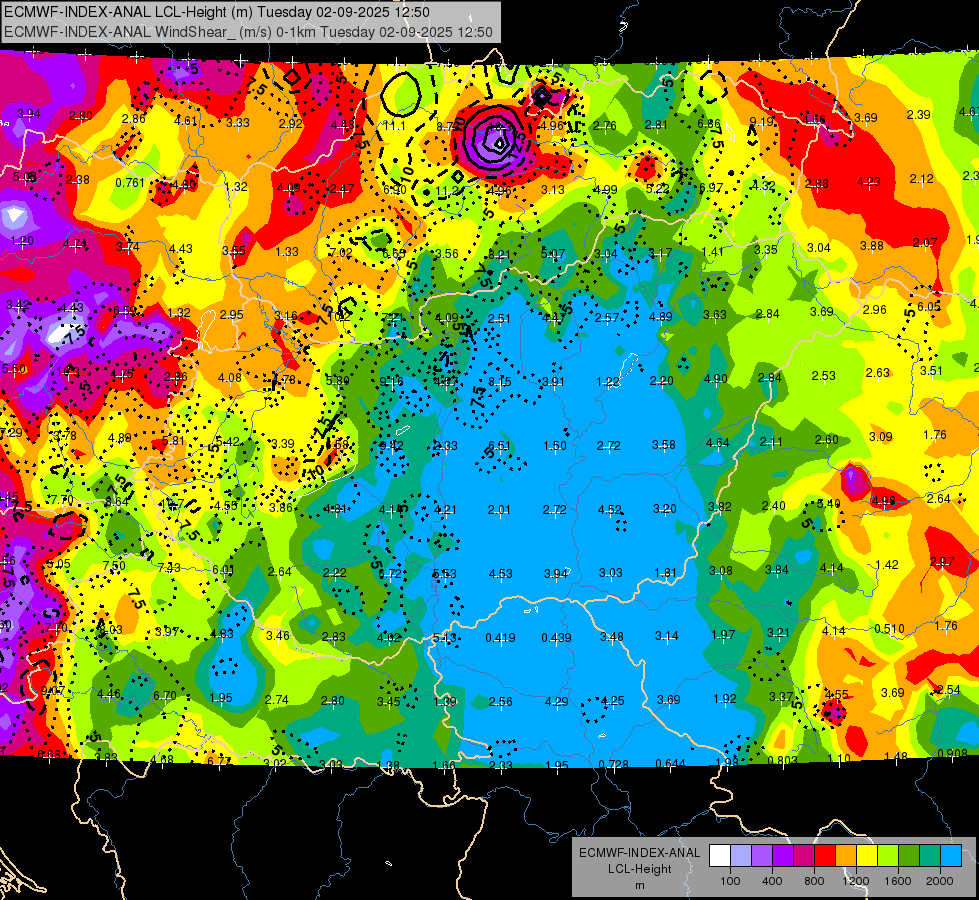The image size is (979, 900).
Task: Click the wind shear value 1.81
Action: 665,572
